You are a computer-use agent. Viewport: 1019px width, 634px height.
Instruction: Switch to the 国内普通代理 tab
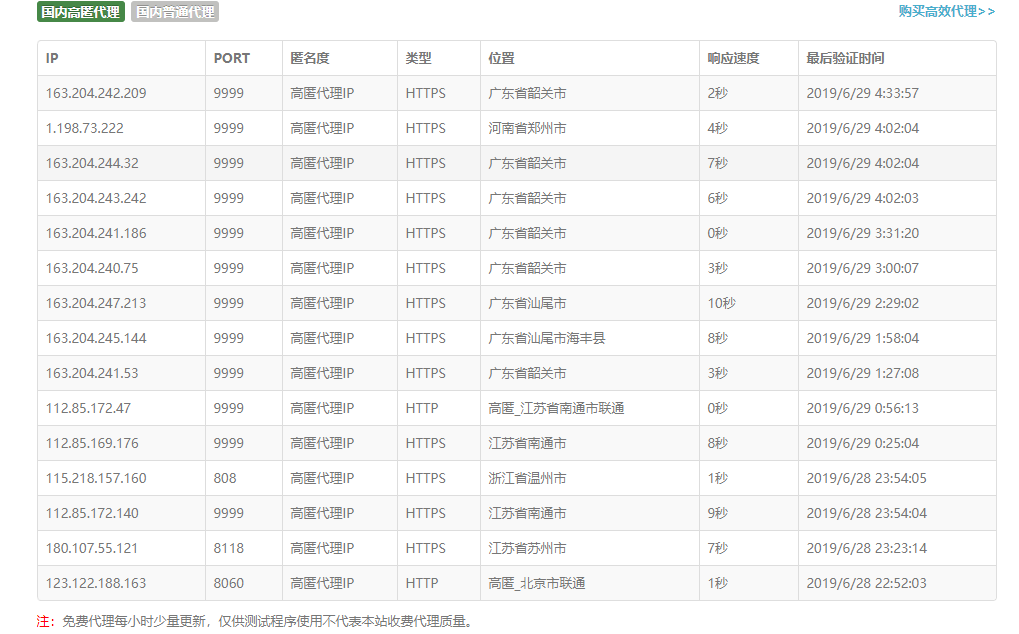click(175, 12)
